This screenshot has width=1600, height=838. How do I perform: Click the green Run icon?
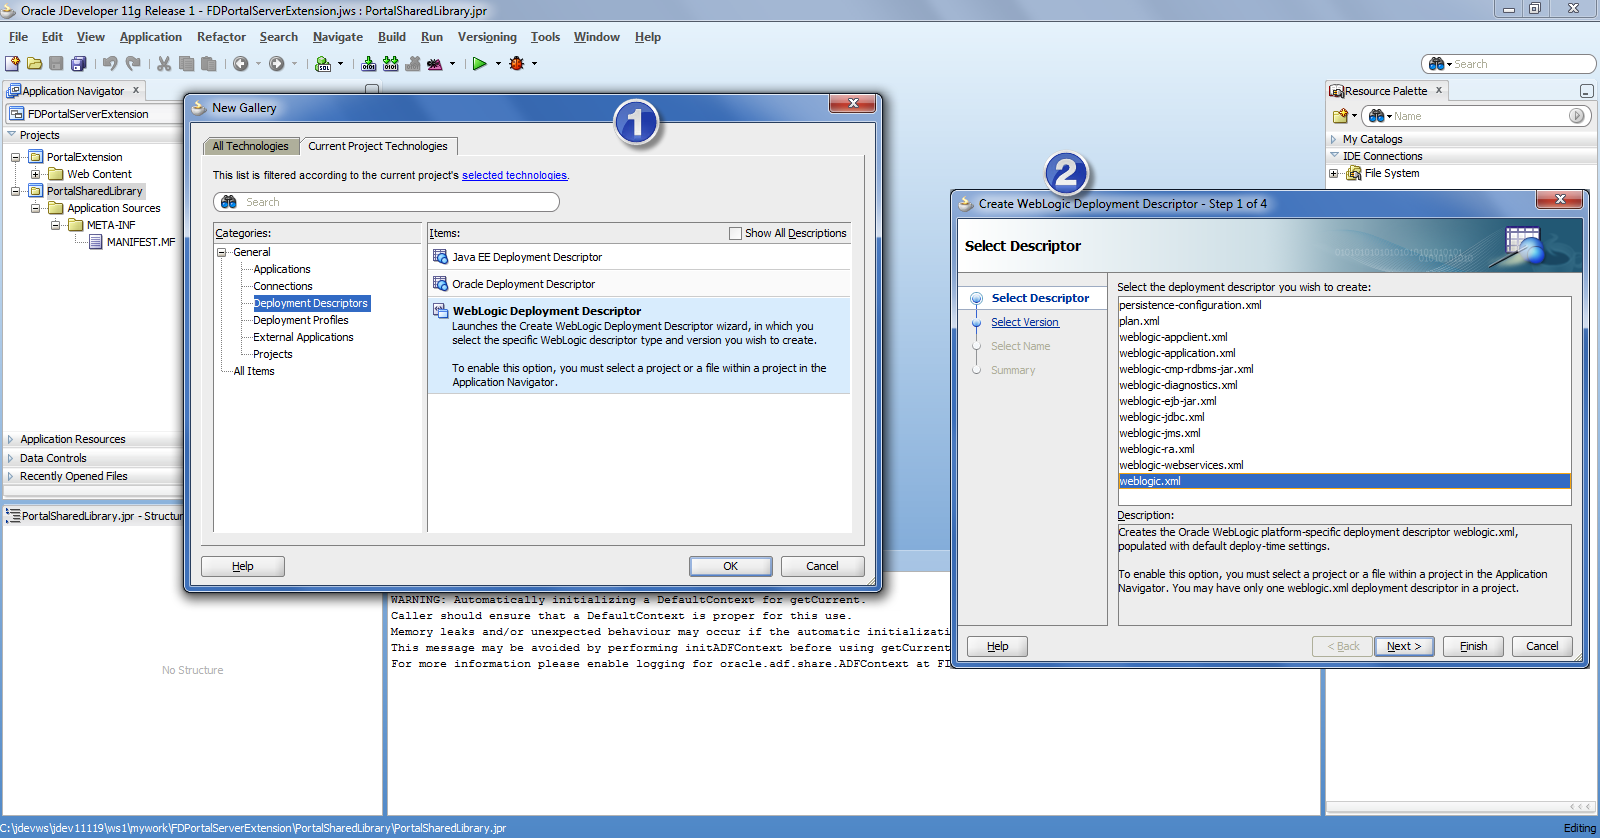point(480,63)
